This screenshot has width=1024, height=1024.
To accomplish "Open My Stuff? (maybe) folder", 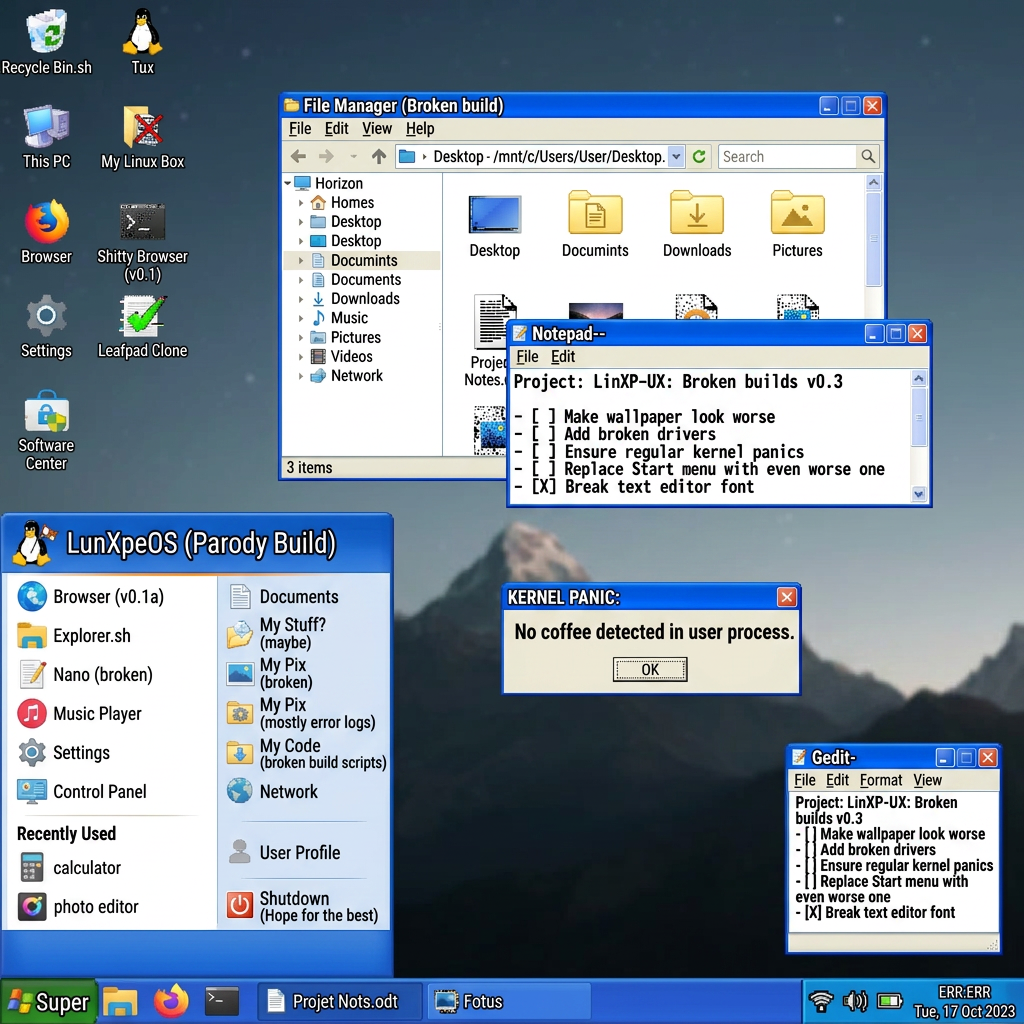I will (277, 633).
